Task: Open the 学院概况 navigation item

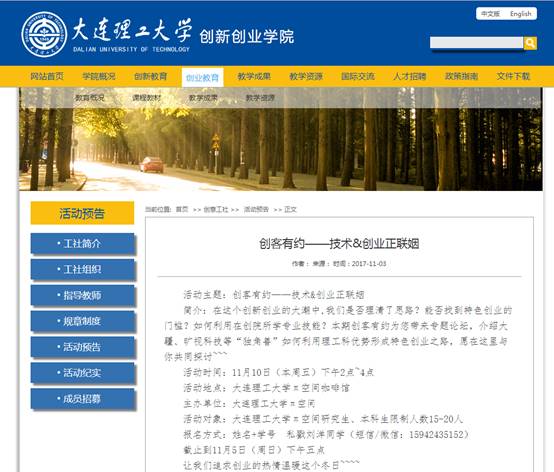Action: [x=99, y=76]
